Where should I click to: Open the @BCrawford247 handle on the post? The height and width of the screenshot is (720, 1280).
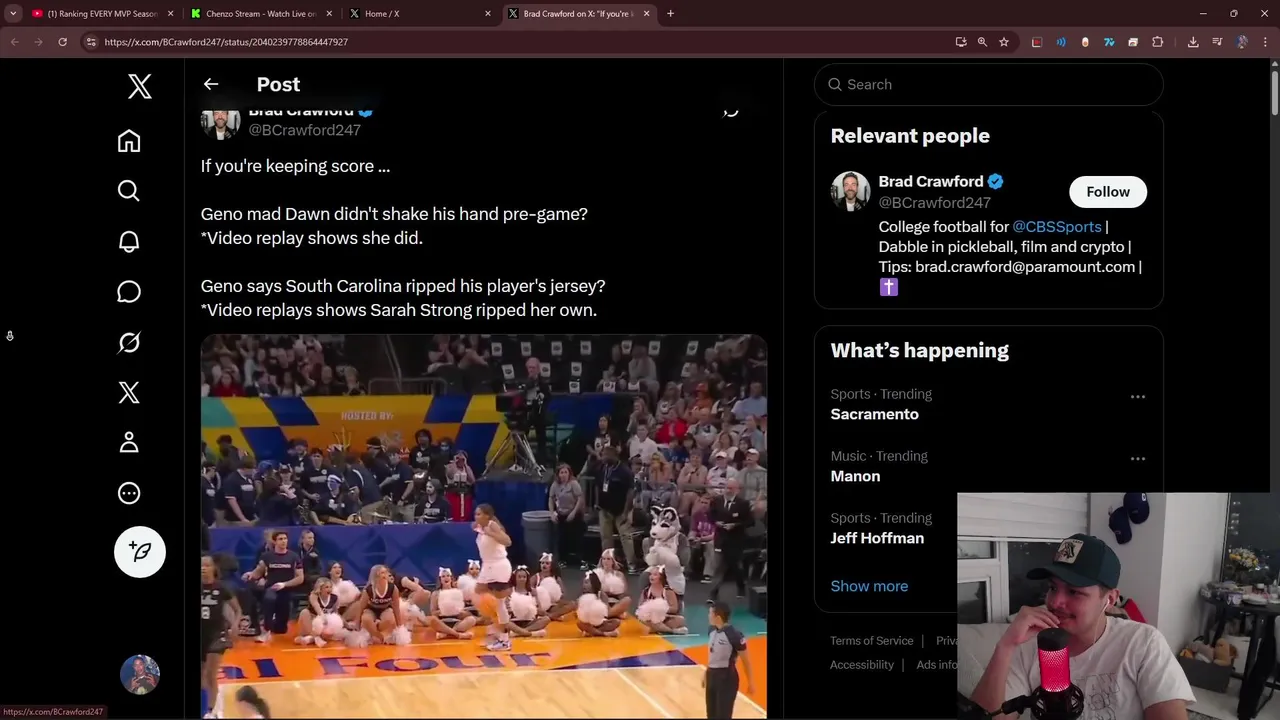pos(304,130)
